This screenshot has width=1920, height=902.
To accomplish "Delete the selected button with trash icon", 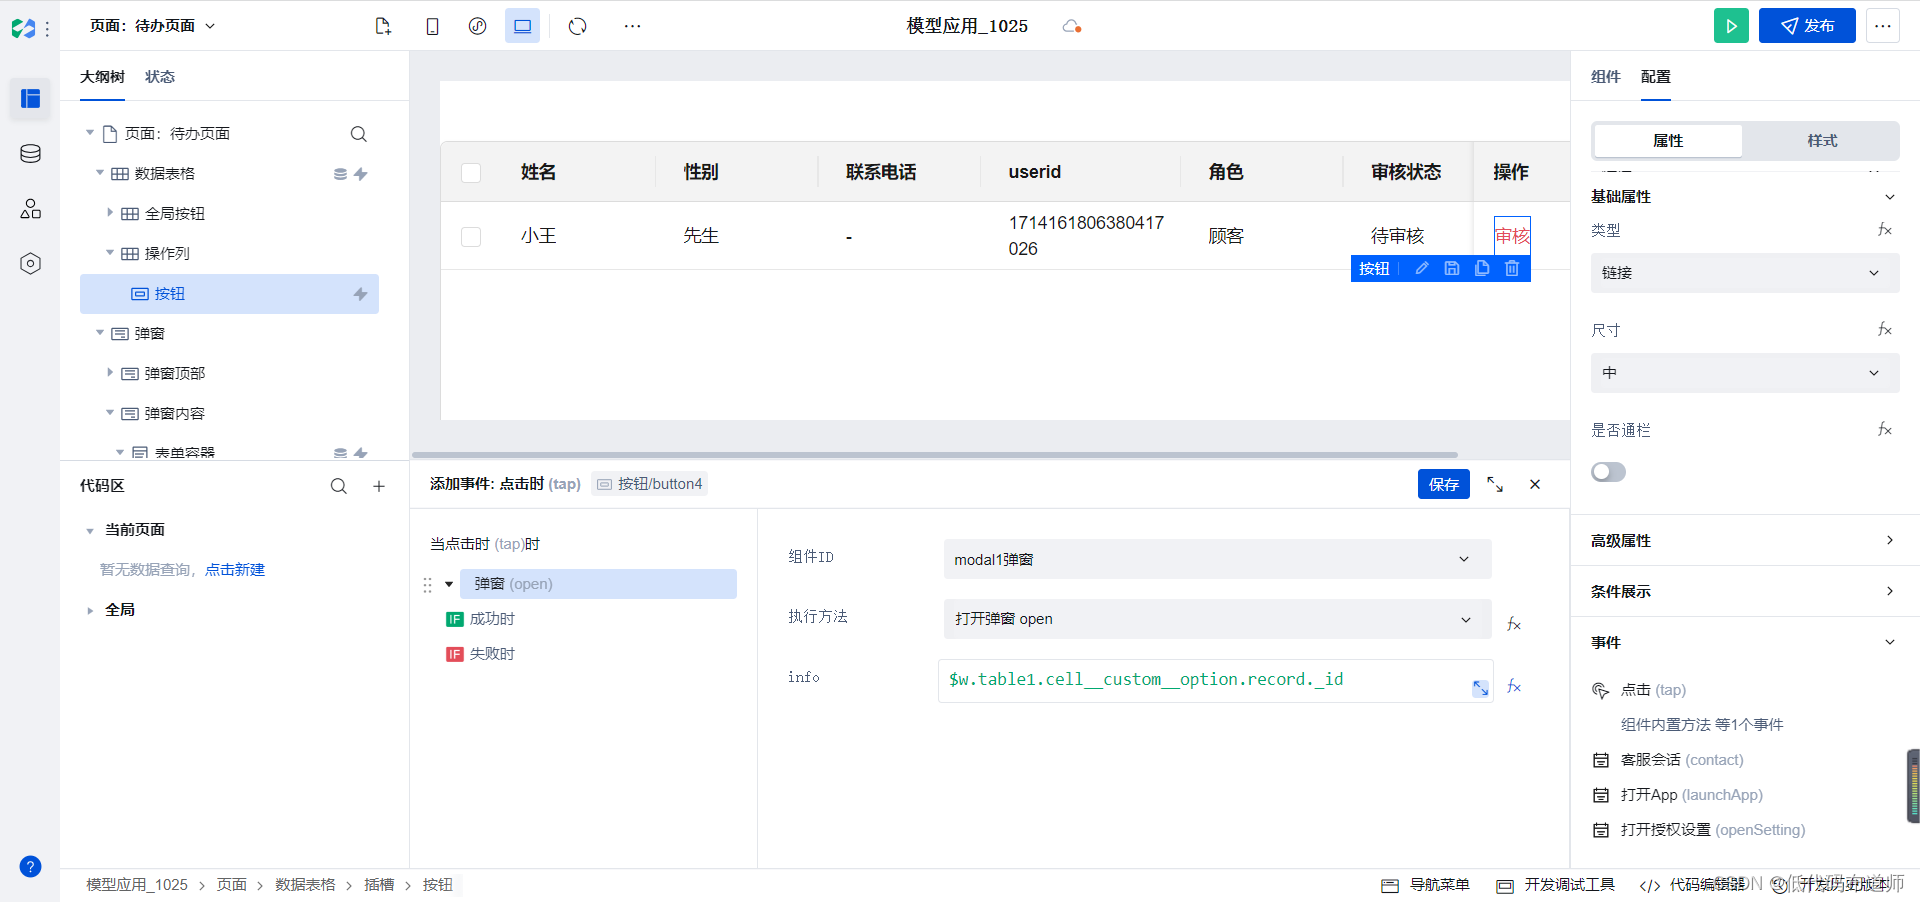I will click(x=1512, y=268).
